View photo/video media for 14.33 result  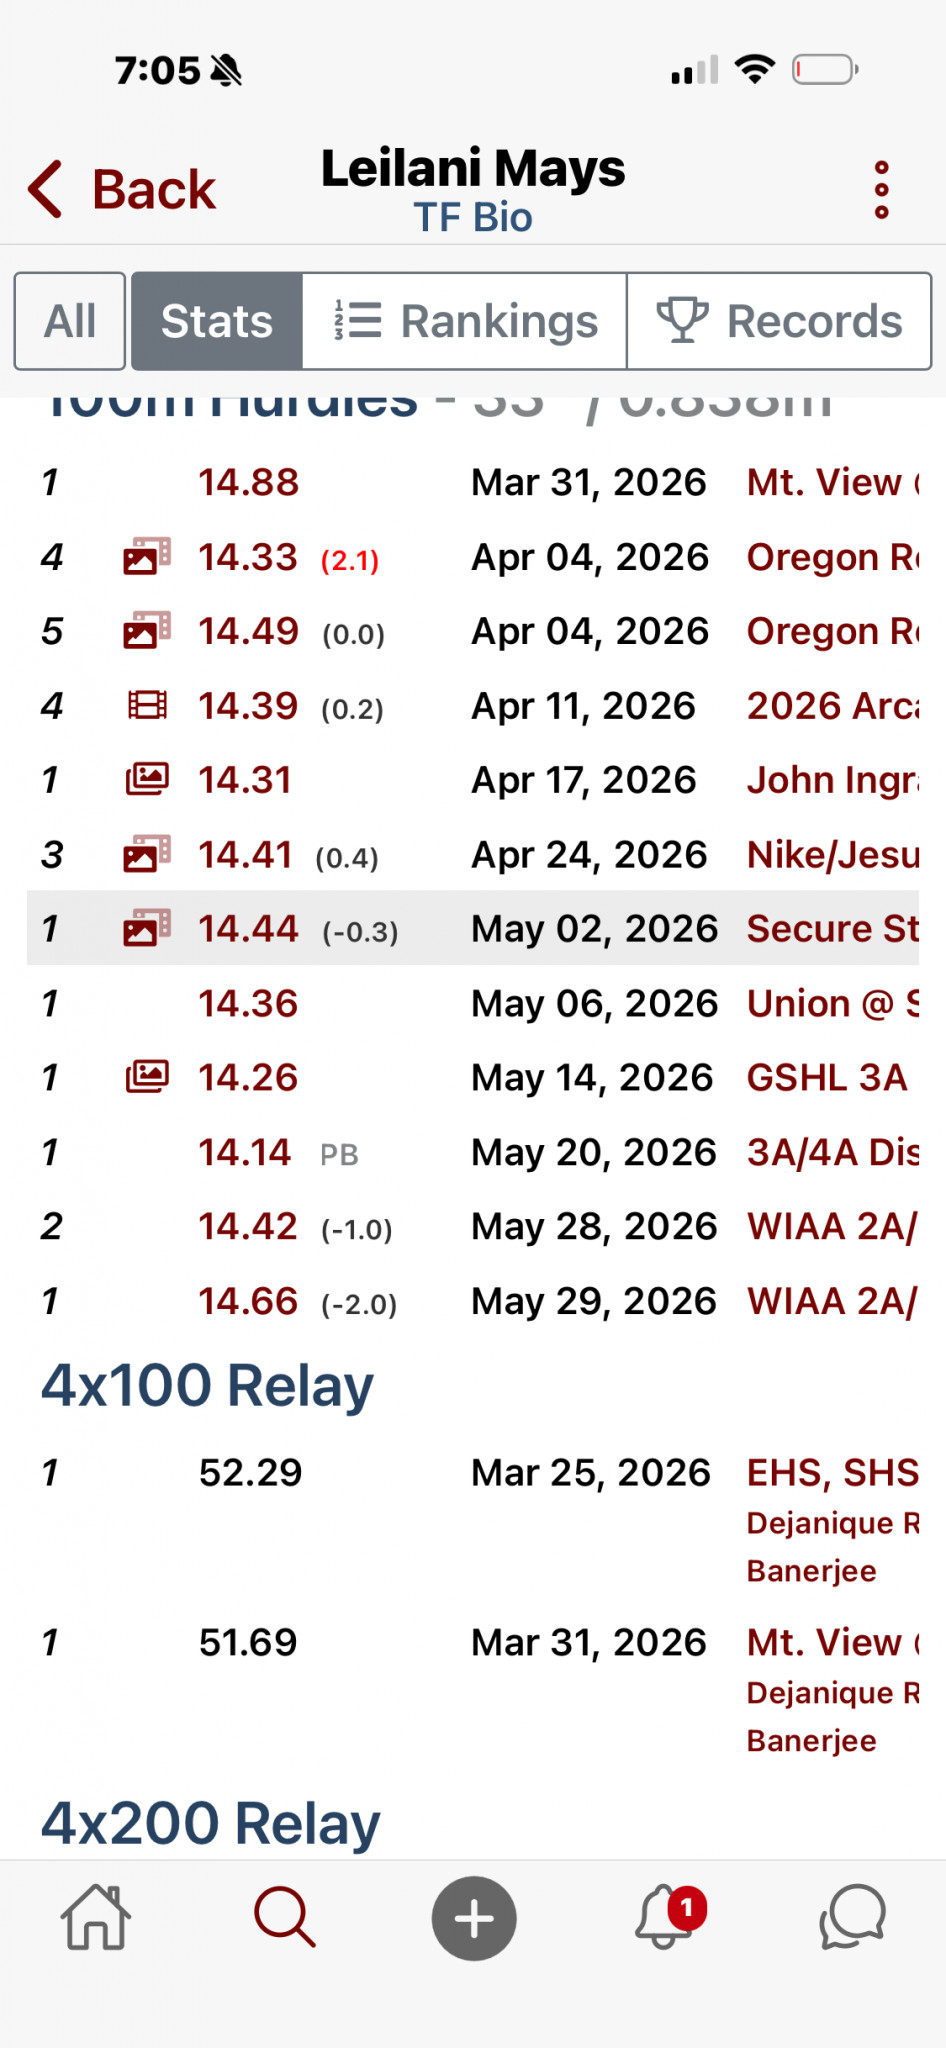click(x=147, y=557)
